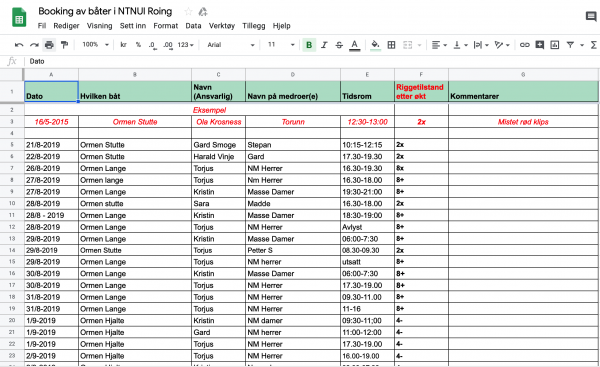This screenshot has height=367, width=600.
Task: Open the Rediger menu
Action: coord(66,26)
